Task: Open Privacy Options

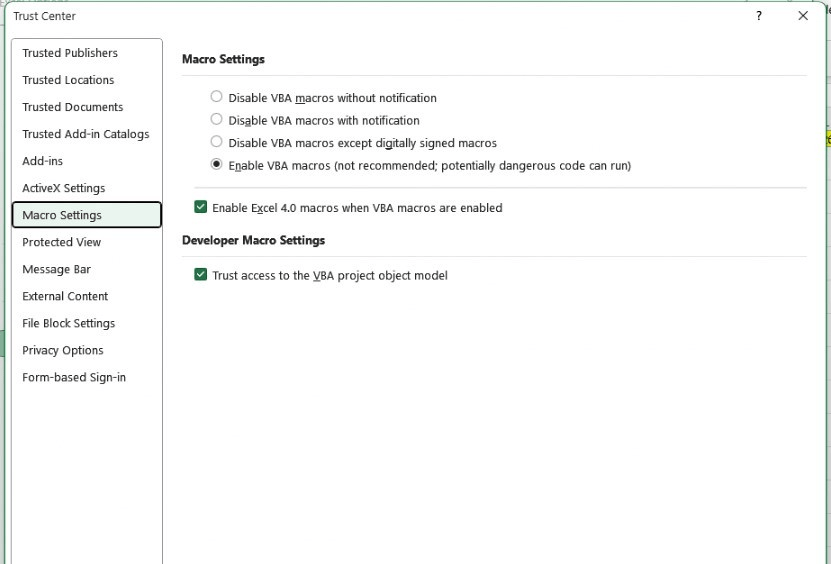Action: tap(87, 350)
